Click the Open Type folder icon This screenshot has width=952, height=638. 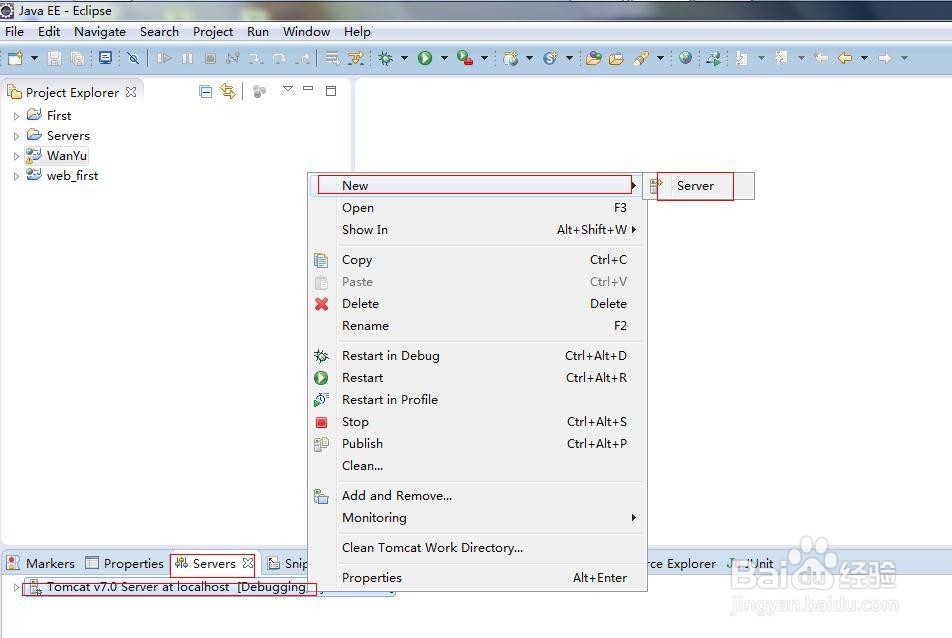[x=594, y=58]
